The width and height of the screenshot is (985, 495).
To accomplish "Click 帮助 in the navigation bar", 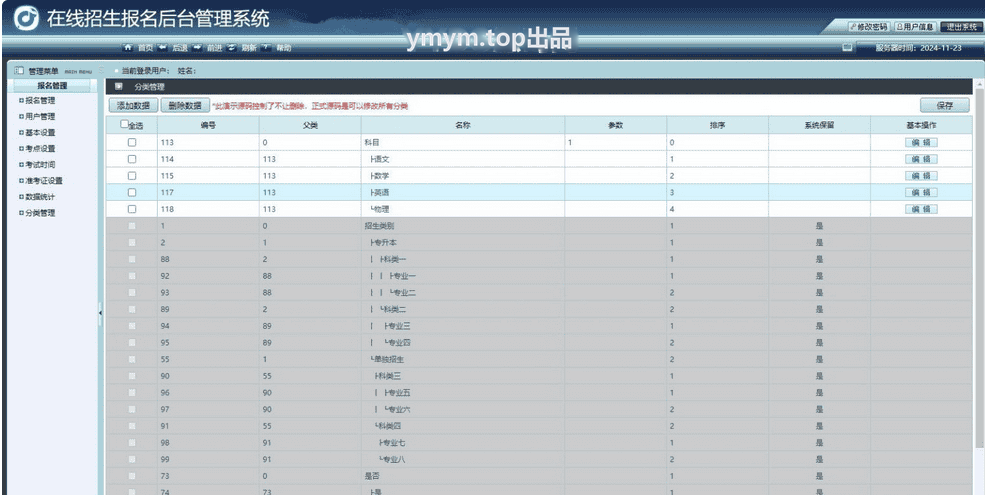I will [284, 48].
